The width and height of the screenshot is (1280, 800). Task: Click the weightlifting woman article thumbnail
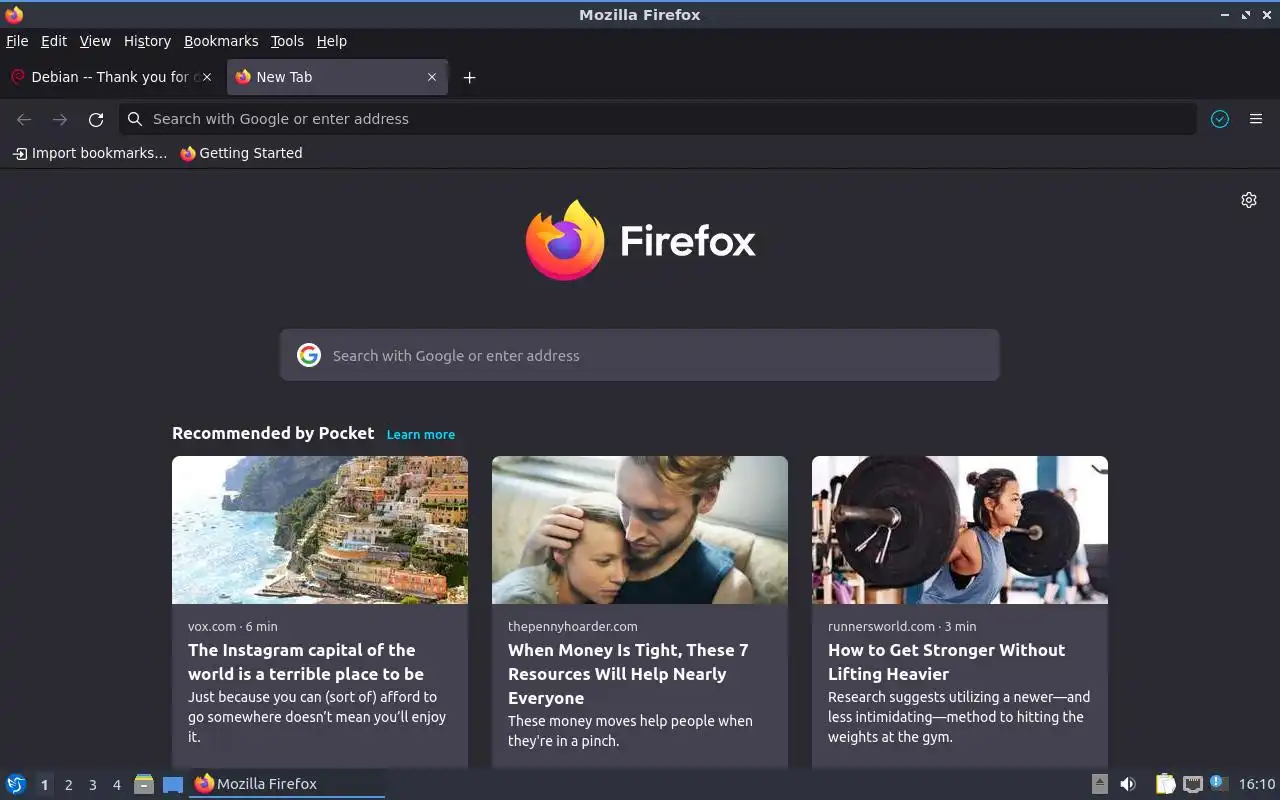(960, 530)
